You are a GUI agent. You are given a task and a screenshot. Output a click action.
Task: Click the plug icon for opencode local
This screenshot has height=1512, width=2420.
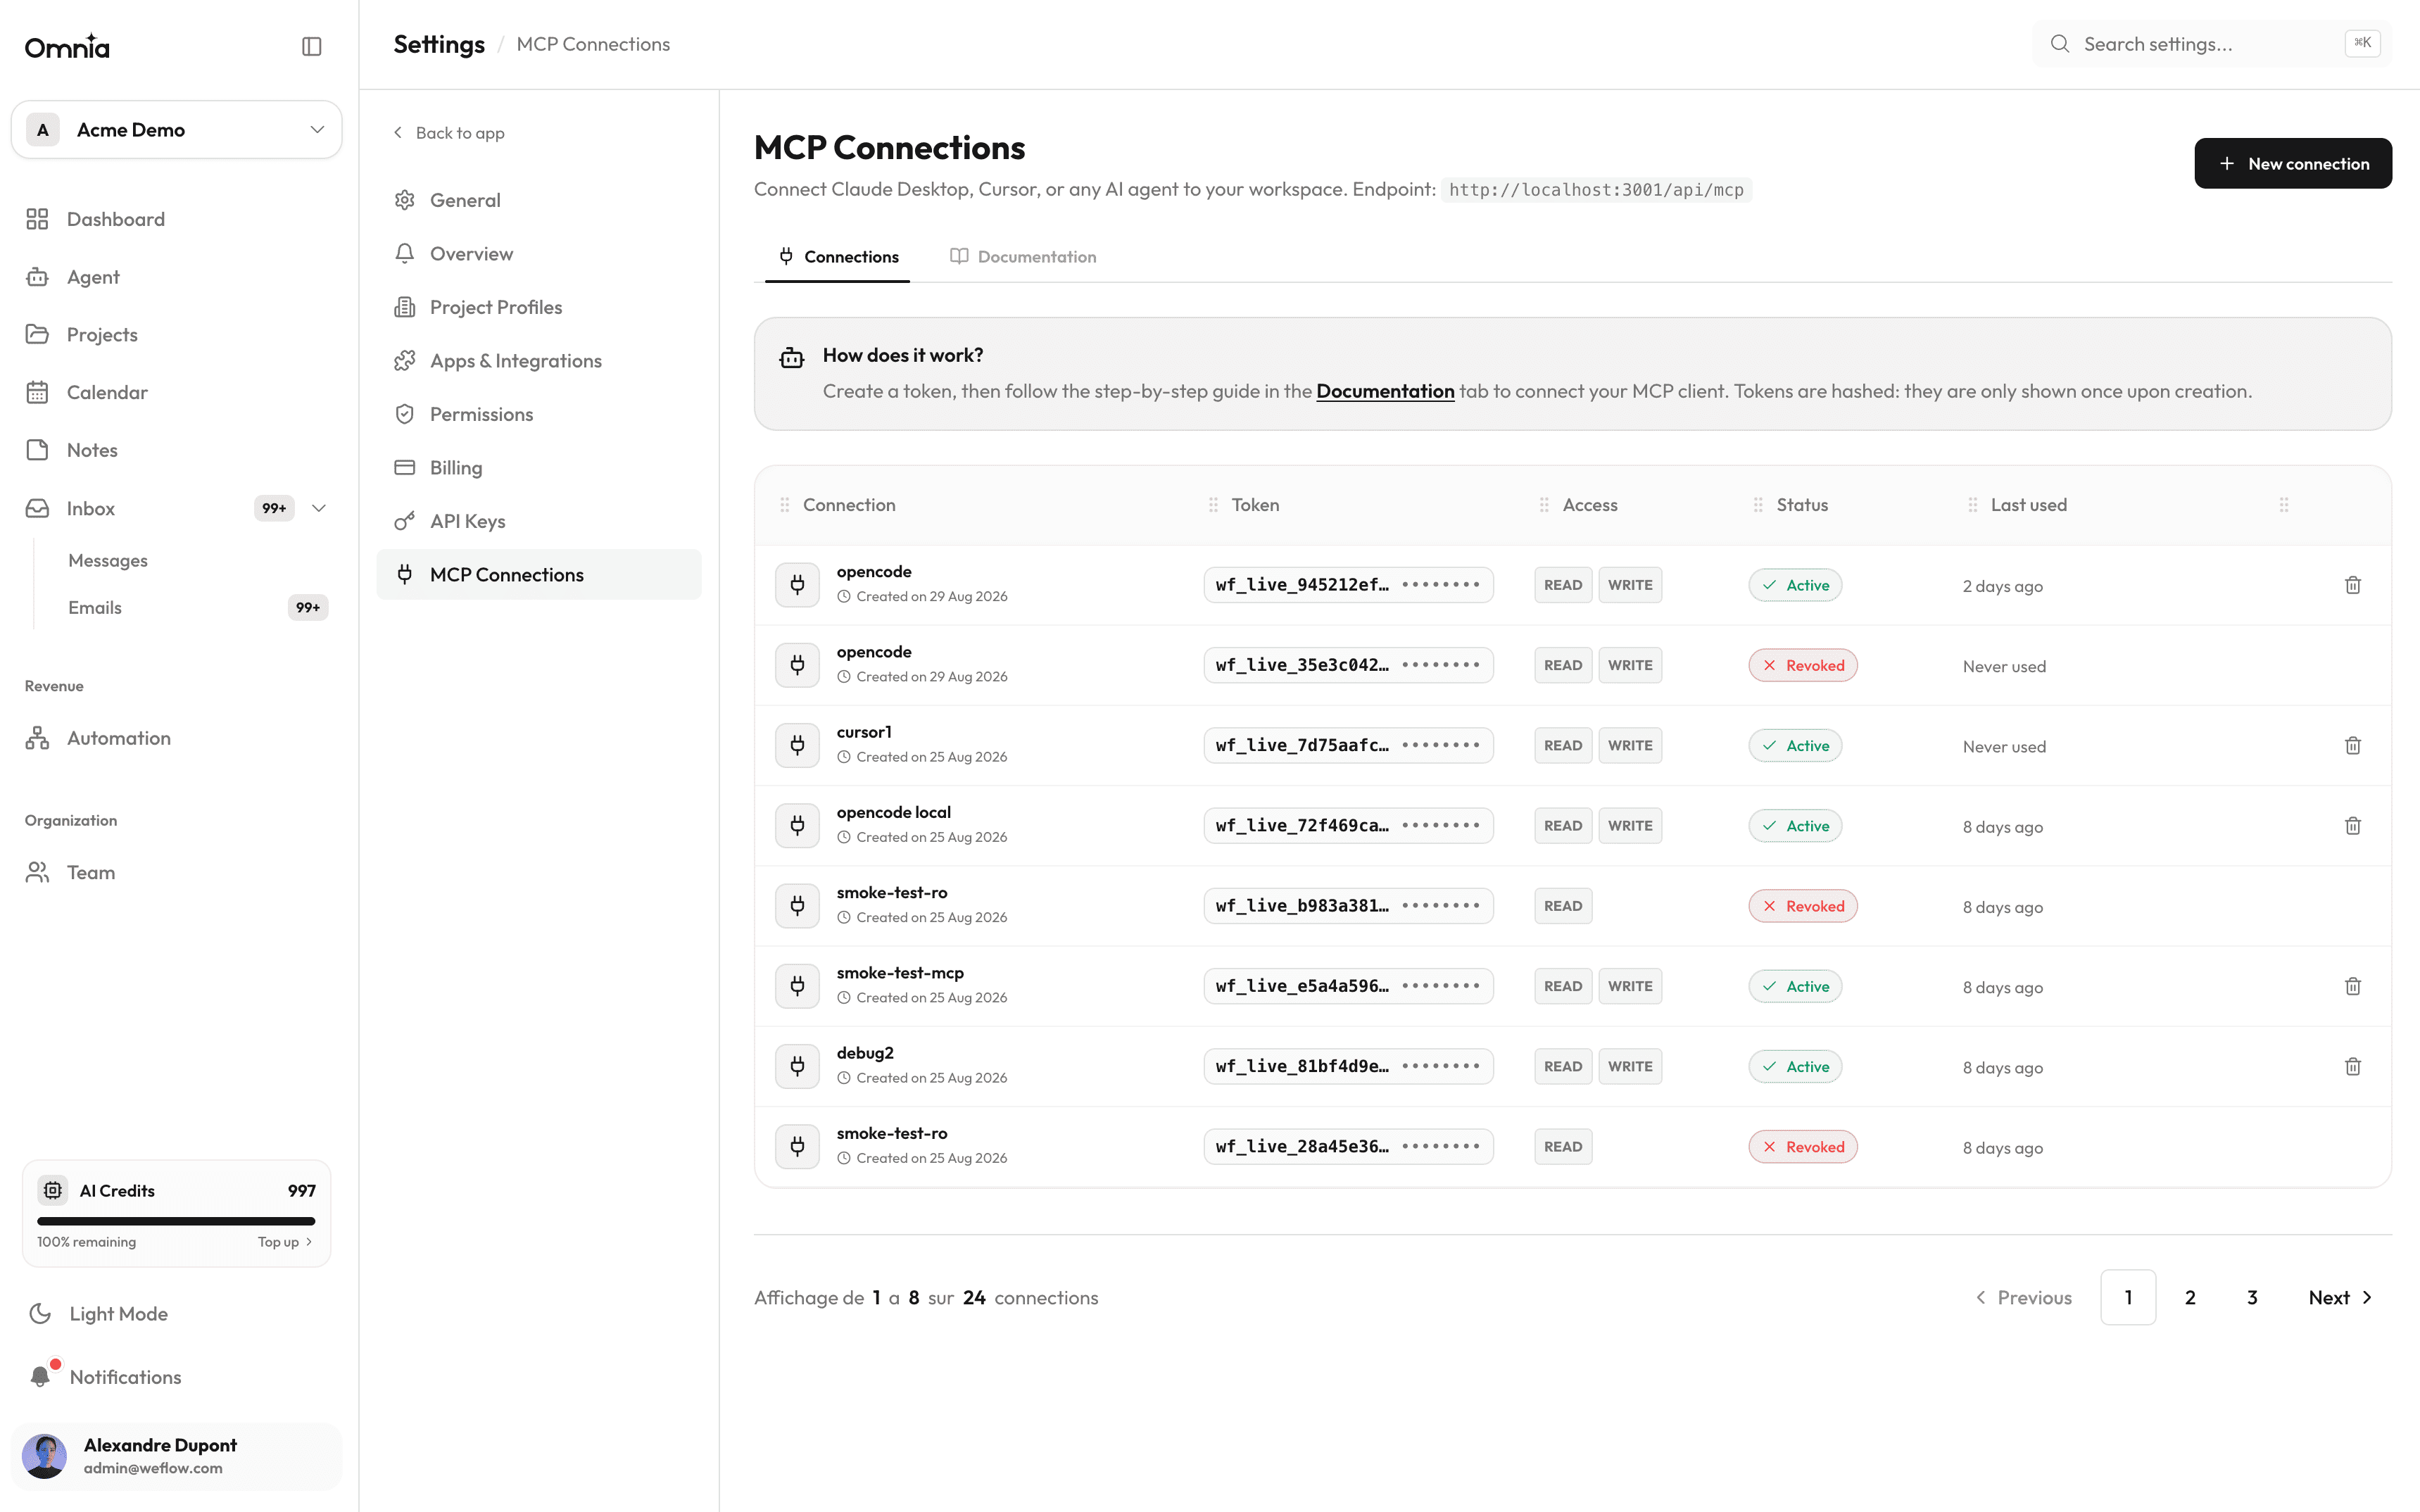point(797,826)
